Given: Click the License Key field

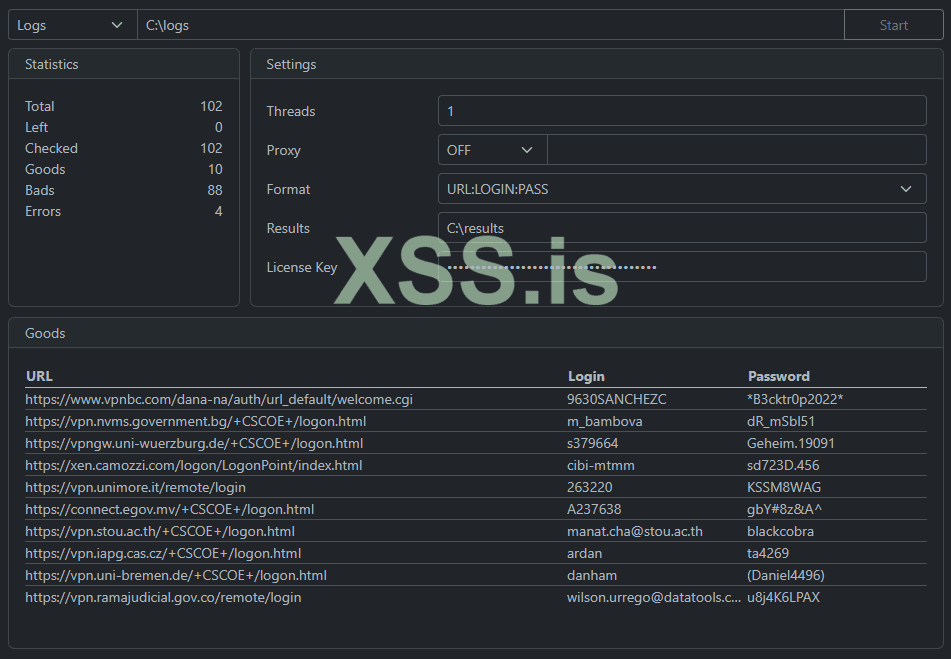Looking at the screenshot, I should click(682, 266).
